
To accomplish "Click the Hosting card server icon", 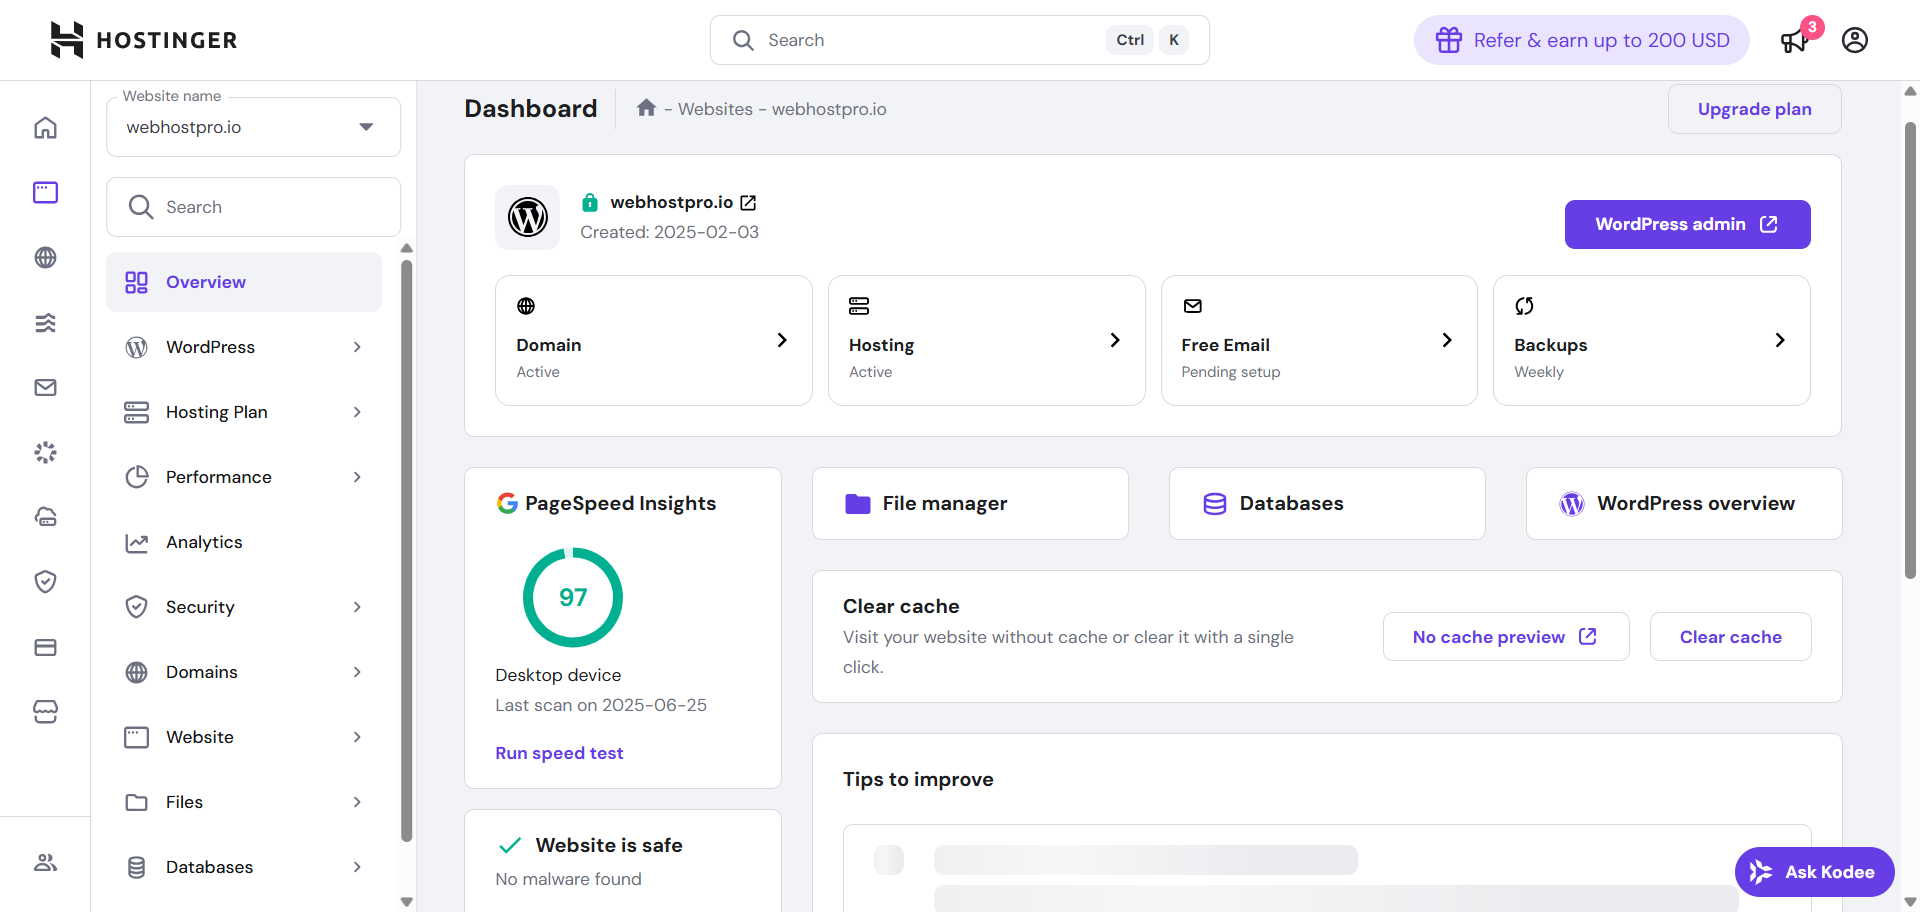I will (x=859, y=306).
